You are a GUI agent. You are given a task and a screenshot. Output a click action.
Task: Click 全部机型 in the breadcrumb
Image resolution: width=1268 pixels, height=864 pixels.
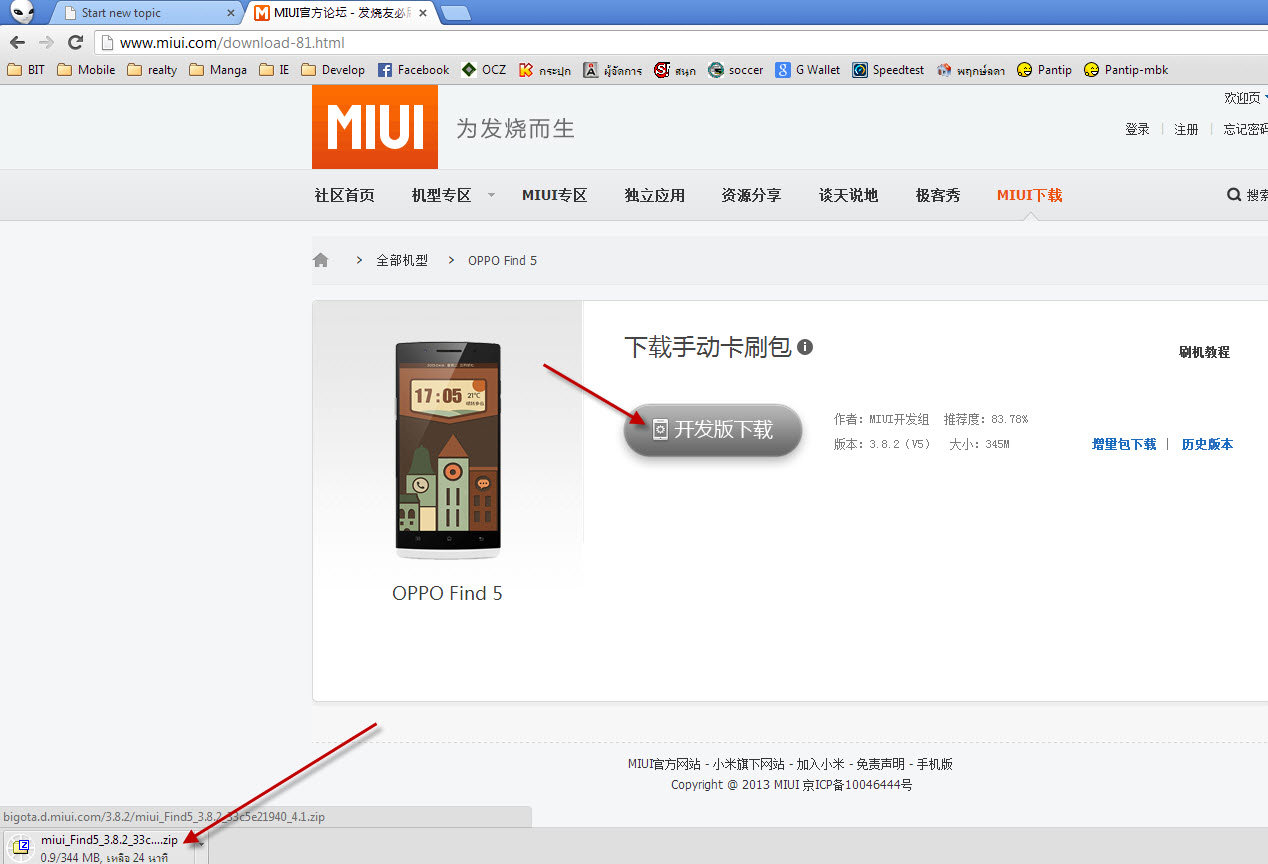coord(402,260)
